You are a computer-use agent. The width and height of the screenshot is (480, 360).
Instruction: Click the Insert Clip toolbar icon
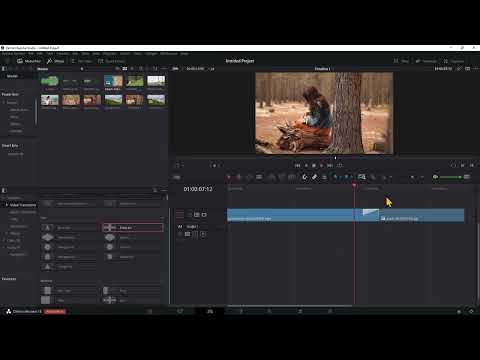272,177
